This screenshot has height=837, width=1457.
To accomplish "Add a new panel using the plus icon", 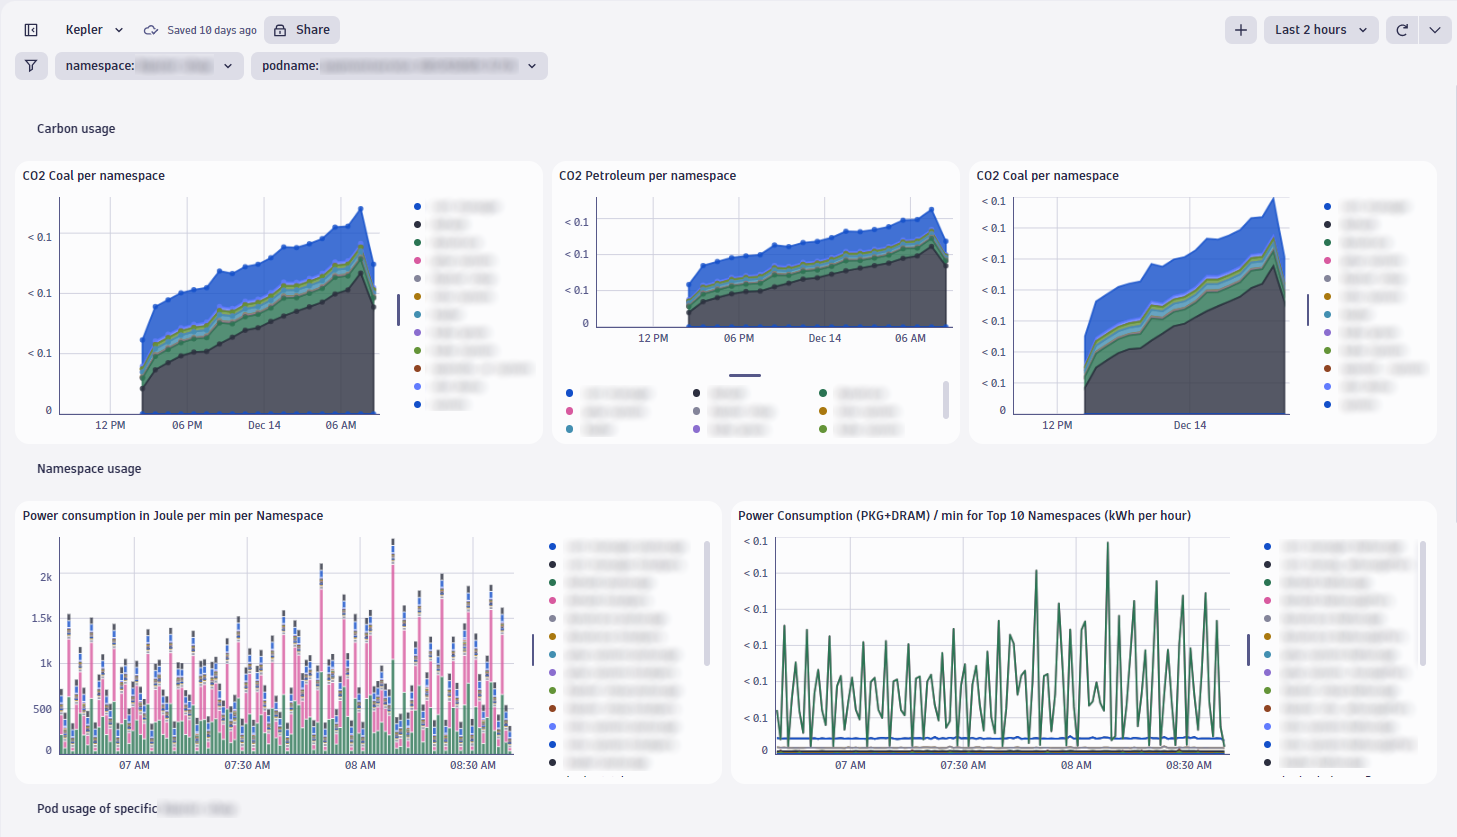I will coord(1240,29).
